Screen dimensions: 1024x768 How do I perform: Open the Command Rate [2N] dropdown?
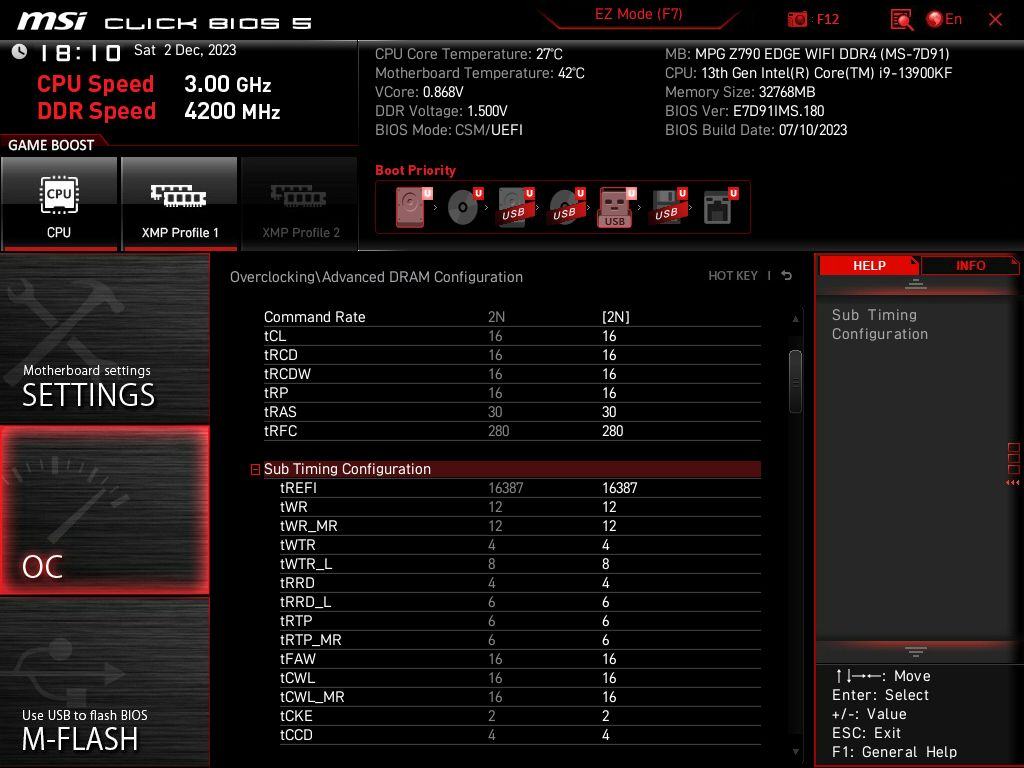pos(616,317)
